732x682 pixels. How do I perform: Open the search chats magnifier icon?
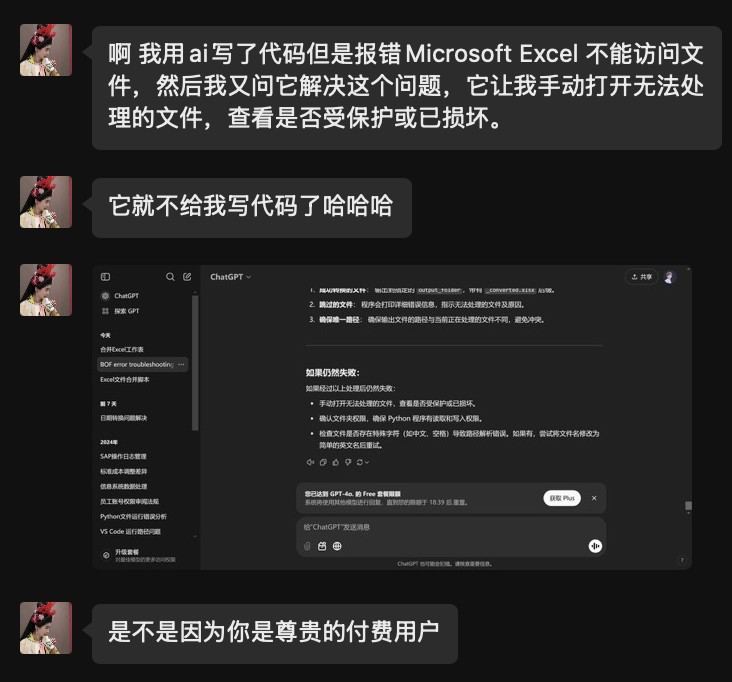click(170, 277)
